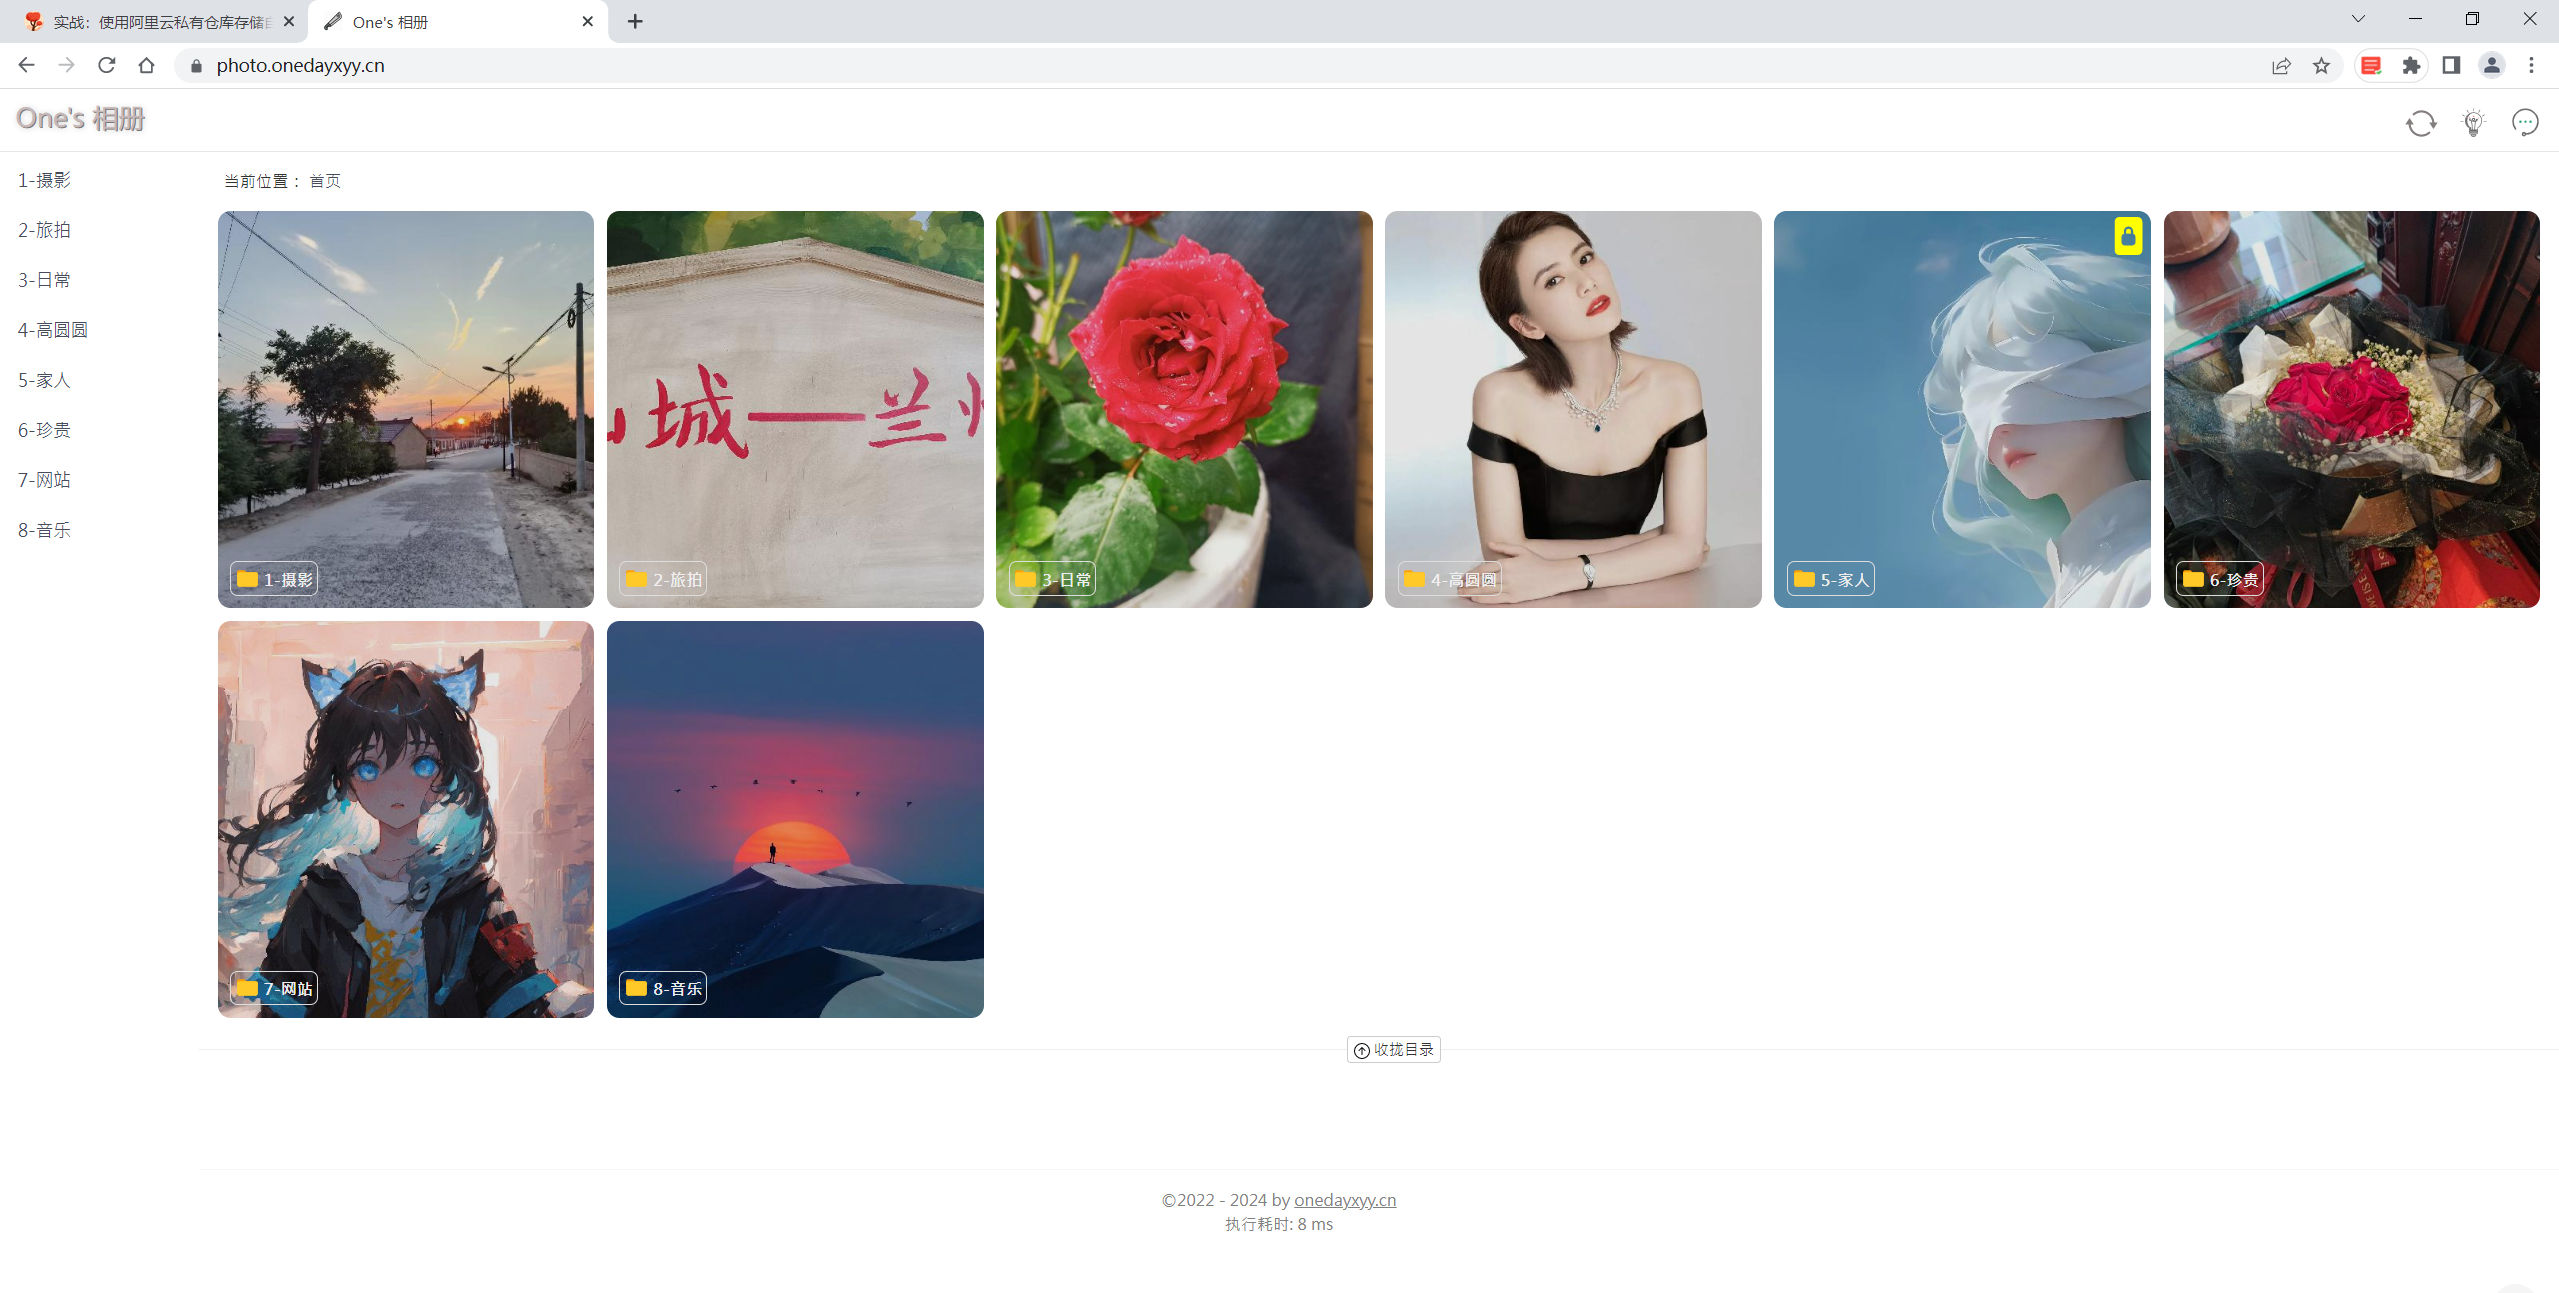Open the chat bubble message icon
This screenshot has width=2559, height=1293.
(2525, 122)
